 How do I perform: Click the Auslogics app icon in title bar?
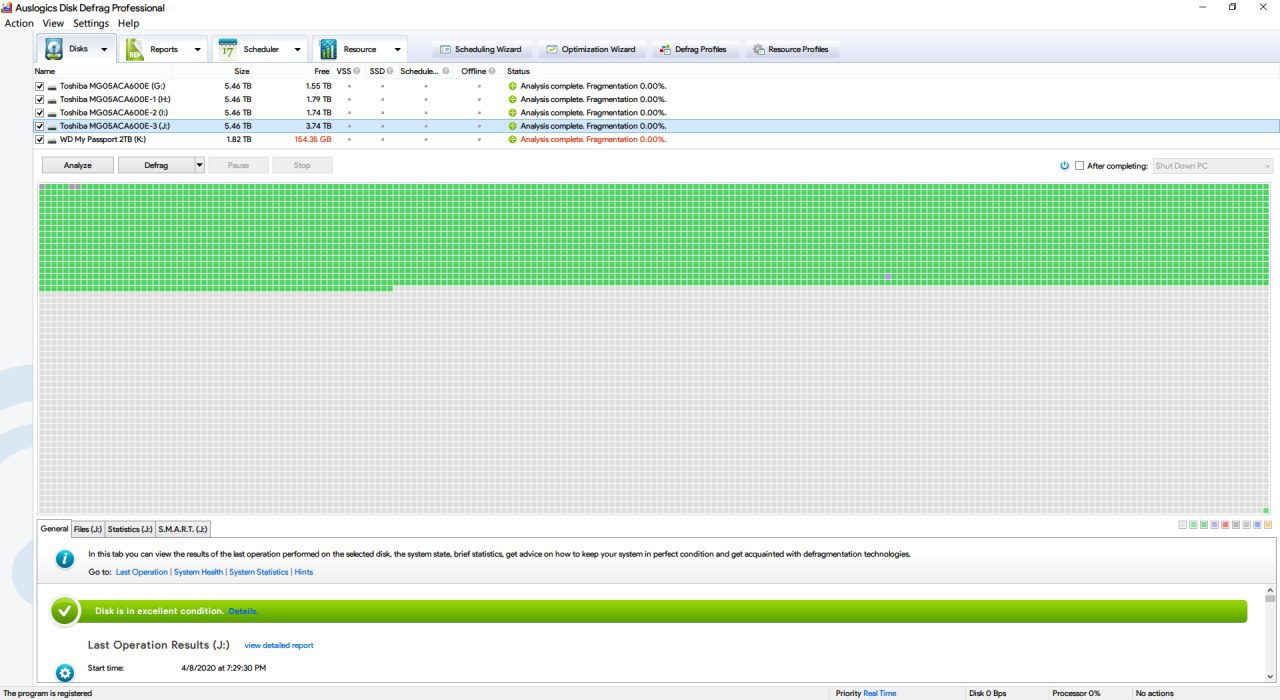[x=7, y=7]
